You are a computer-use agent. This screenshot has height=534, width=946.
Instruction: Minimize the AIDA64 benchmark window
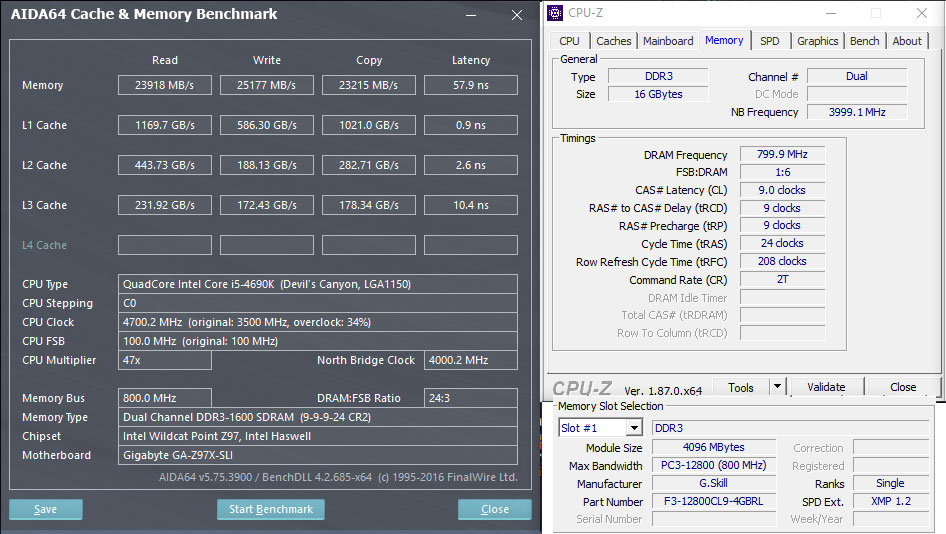tap(471, 14)
